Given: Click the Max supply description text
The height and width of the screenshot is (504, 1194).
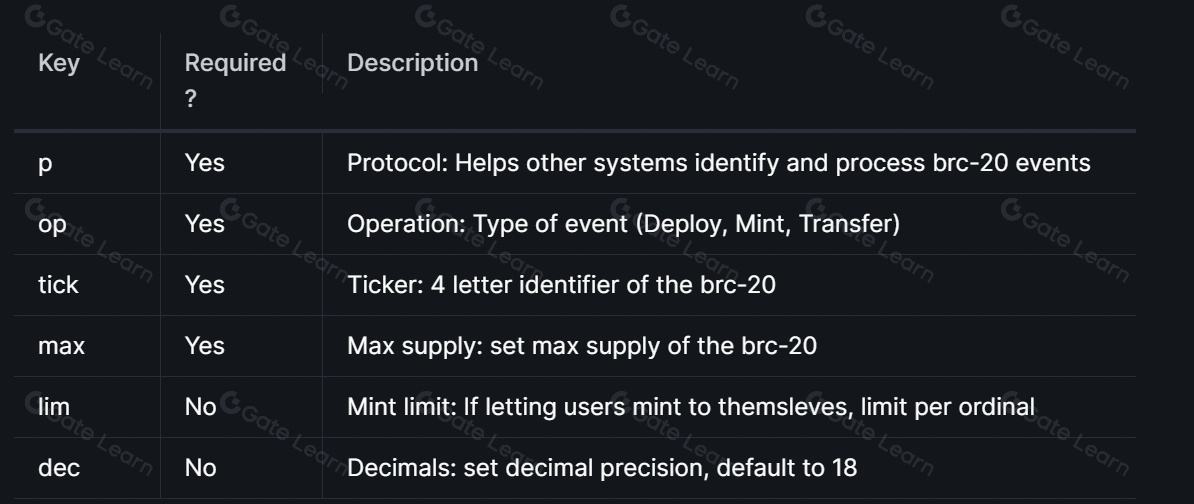Looking at the screenshot, I should point(582,346).
